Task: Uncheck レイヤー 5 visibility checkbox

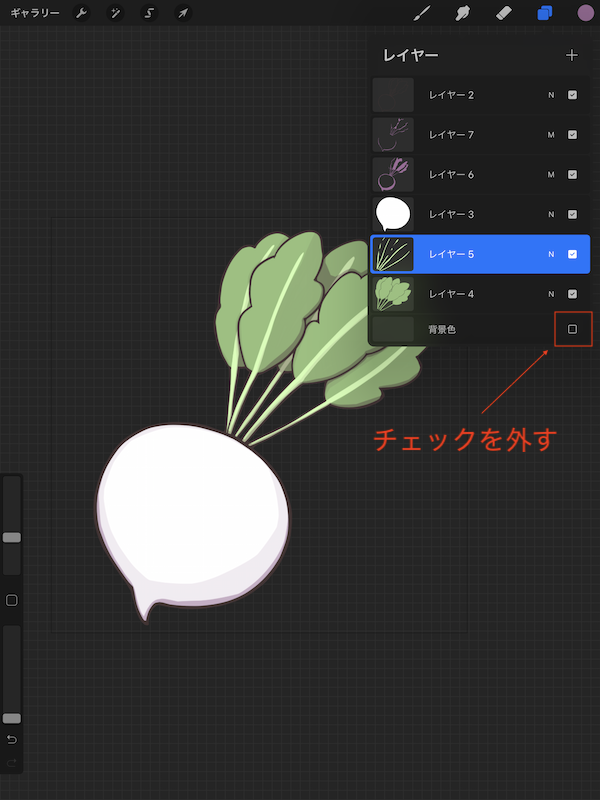Action: 572,254
